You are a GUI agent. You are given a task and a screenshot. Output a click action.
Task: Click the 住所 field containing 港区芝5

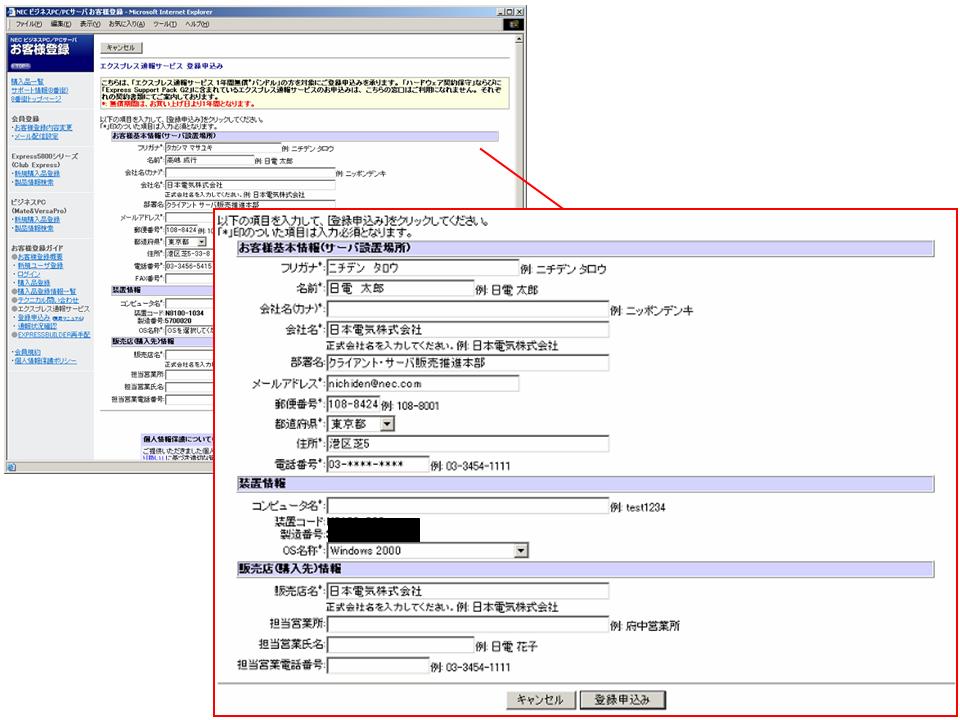pos(468,443)
